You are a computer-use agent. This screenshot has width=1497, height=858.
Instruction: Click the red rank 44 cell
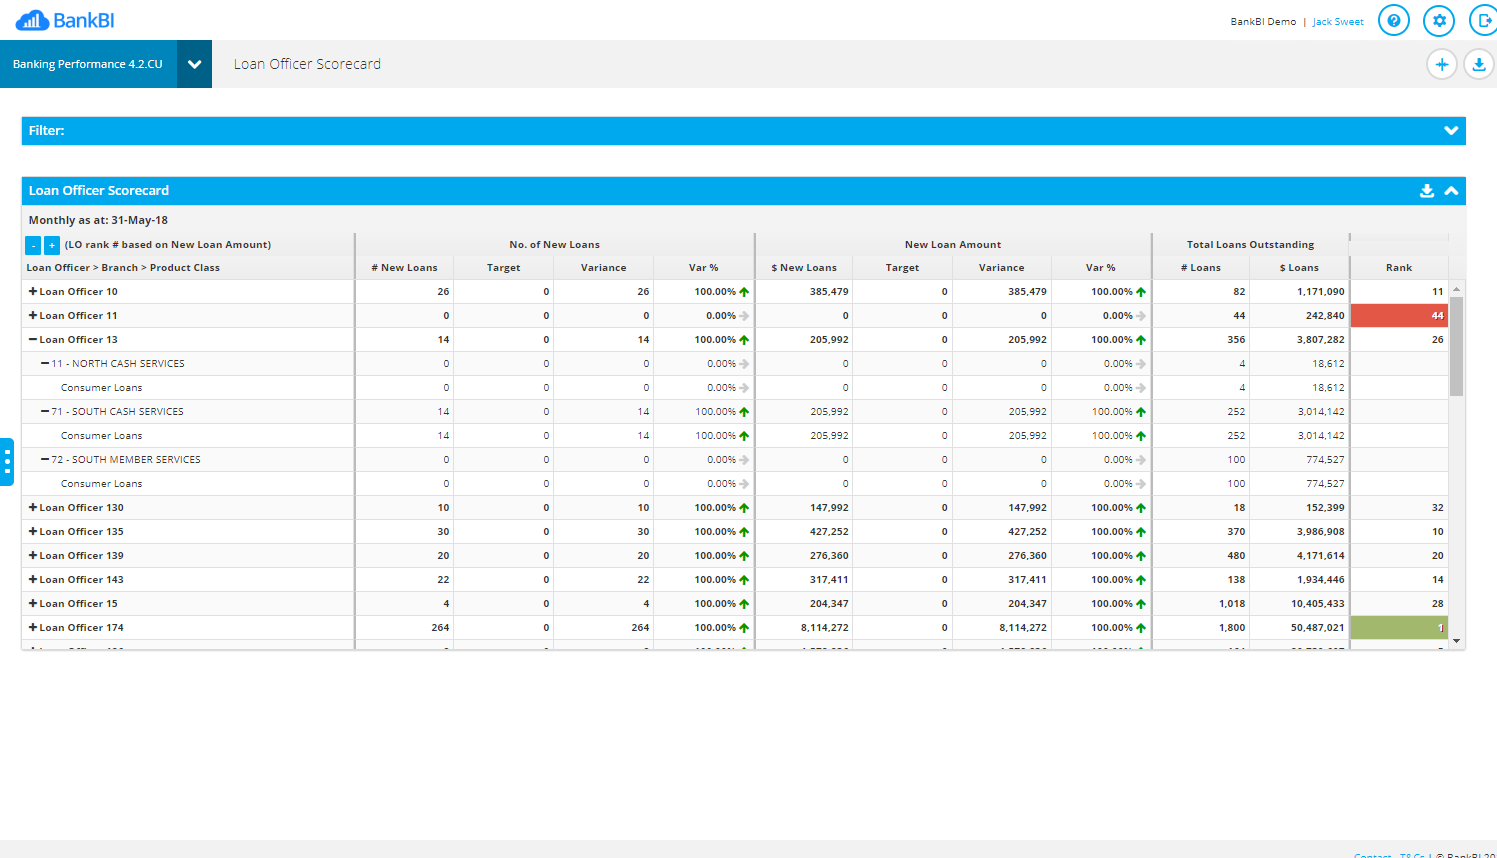1399,316
